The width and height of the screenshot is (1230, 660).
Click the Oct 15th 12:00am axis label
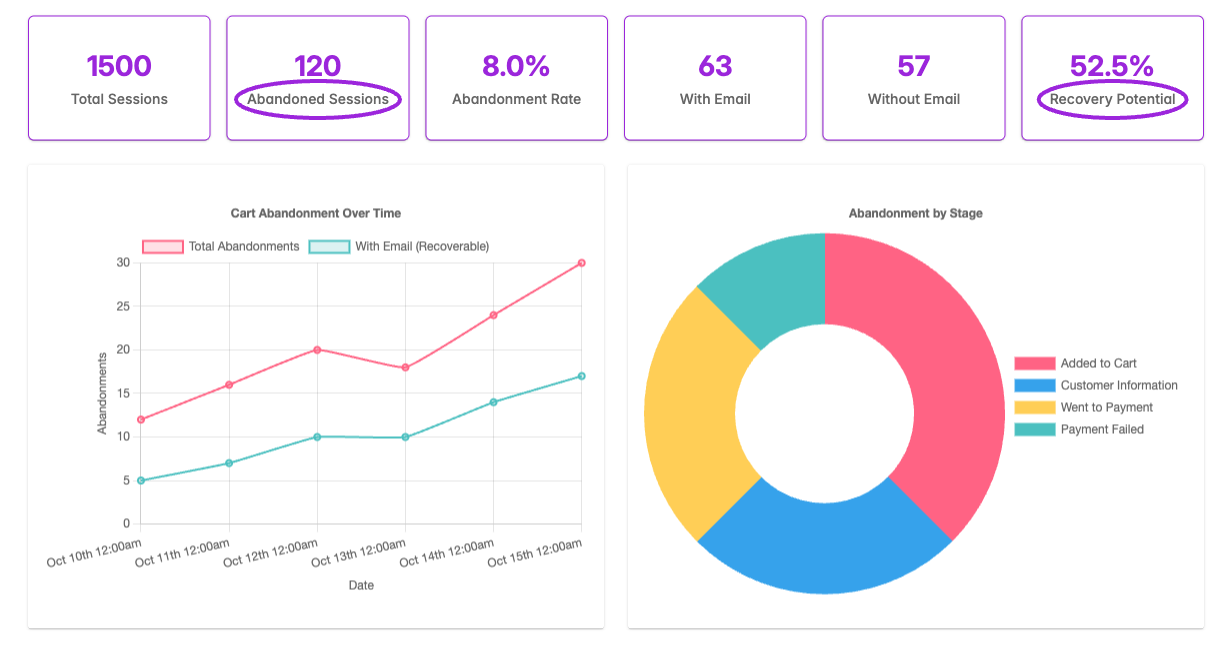coord(535,552)
